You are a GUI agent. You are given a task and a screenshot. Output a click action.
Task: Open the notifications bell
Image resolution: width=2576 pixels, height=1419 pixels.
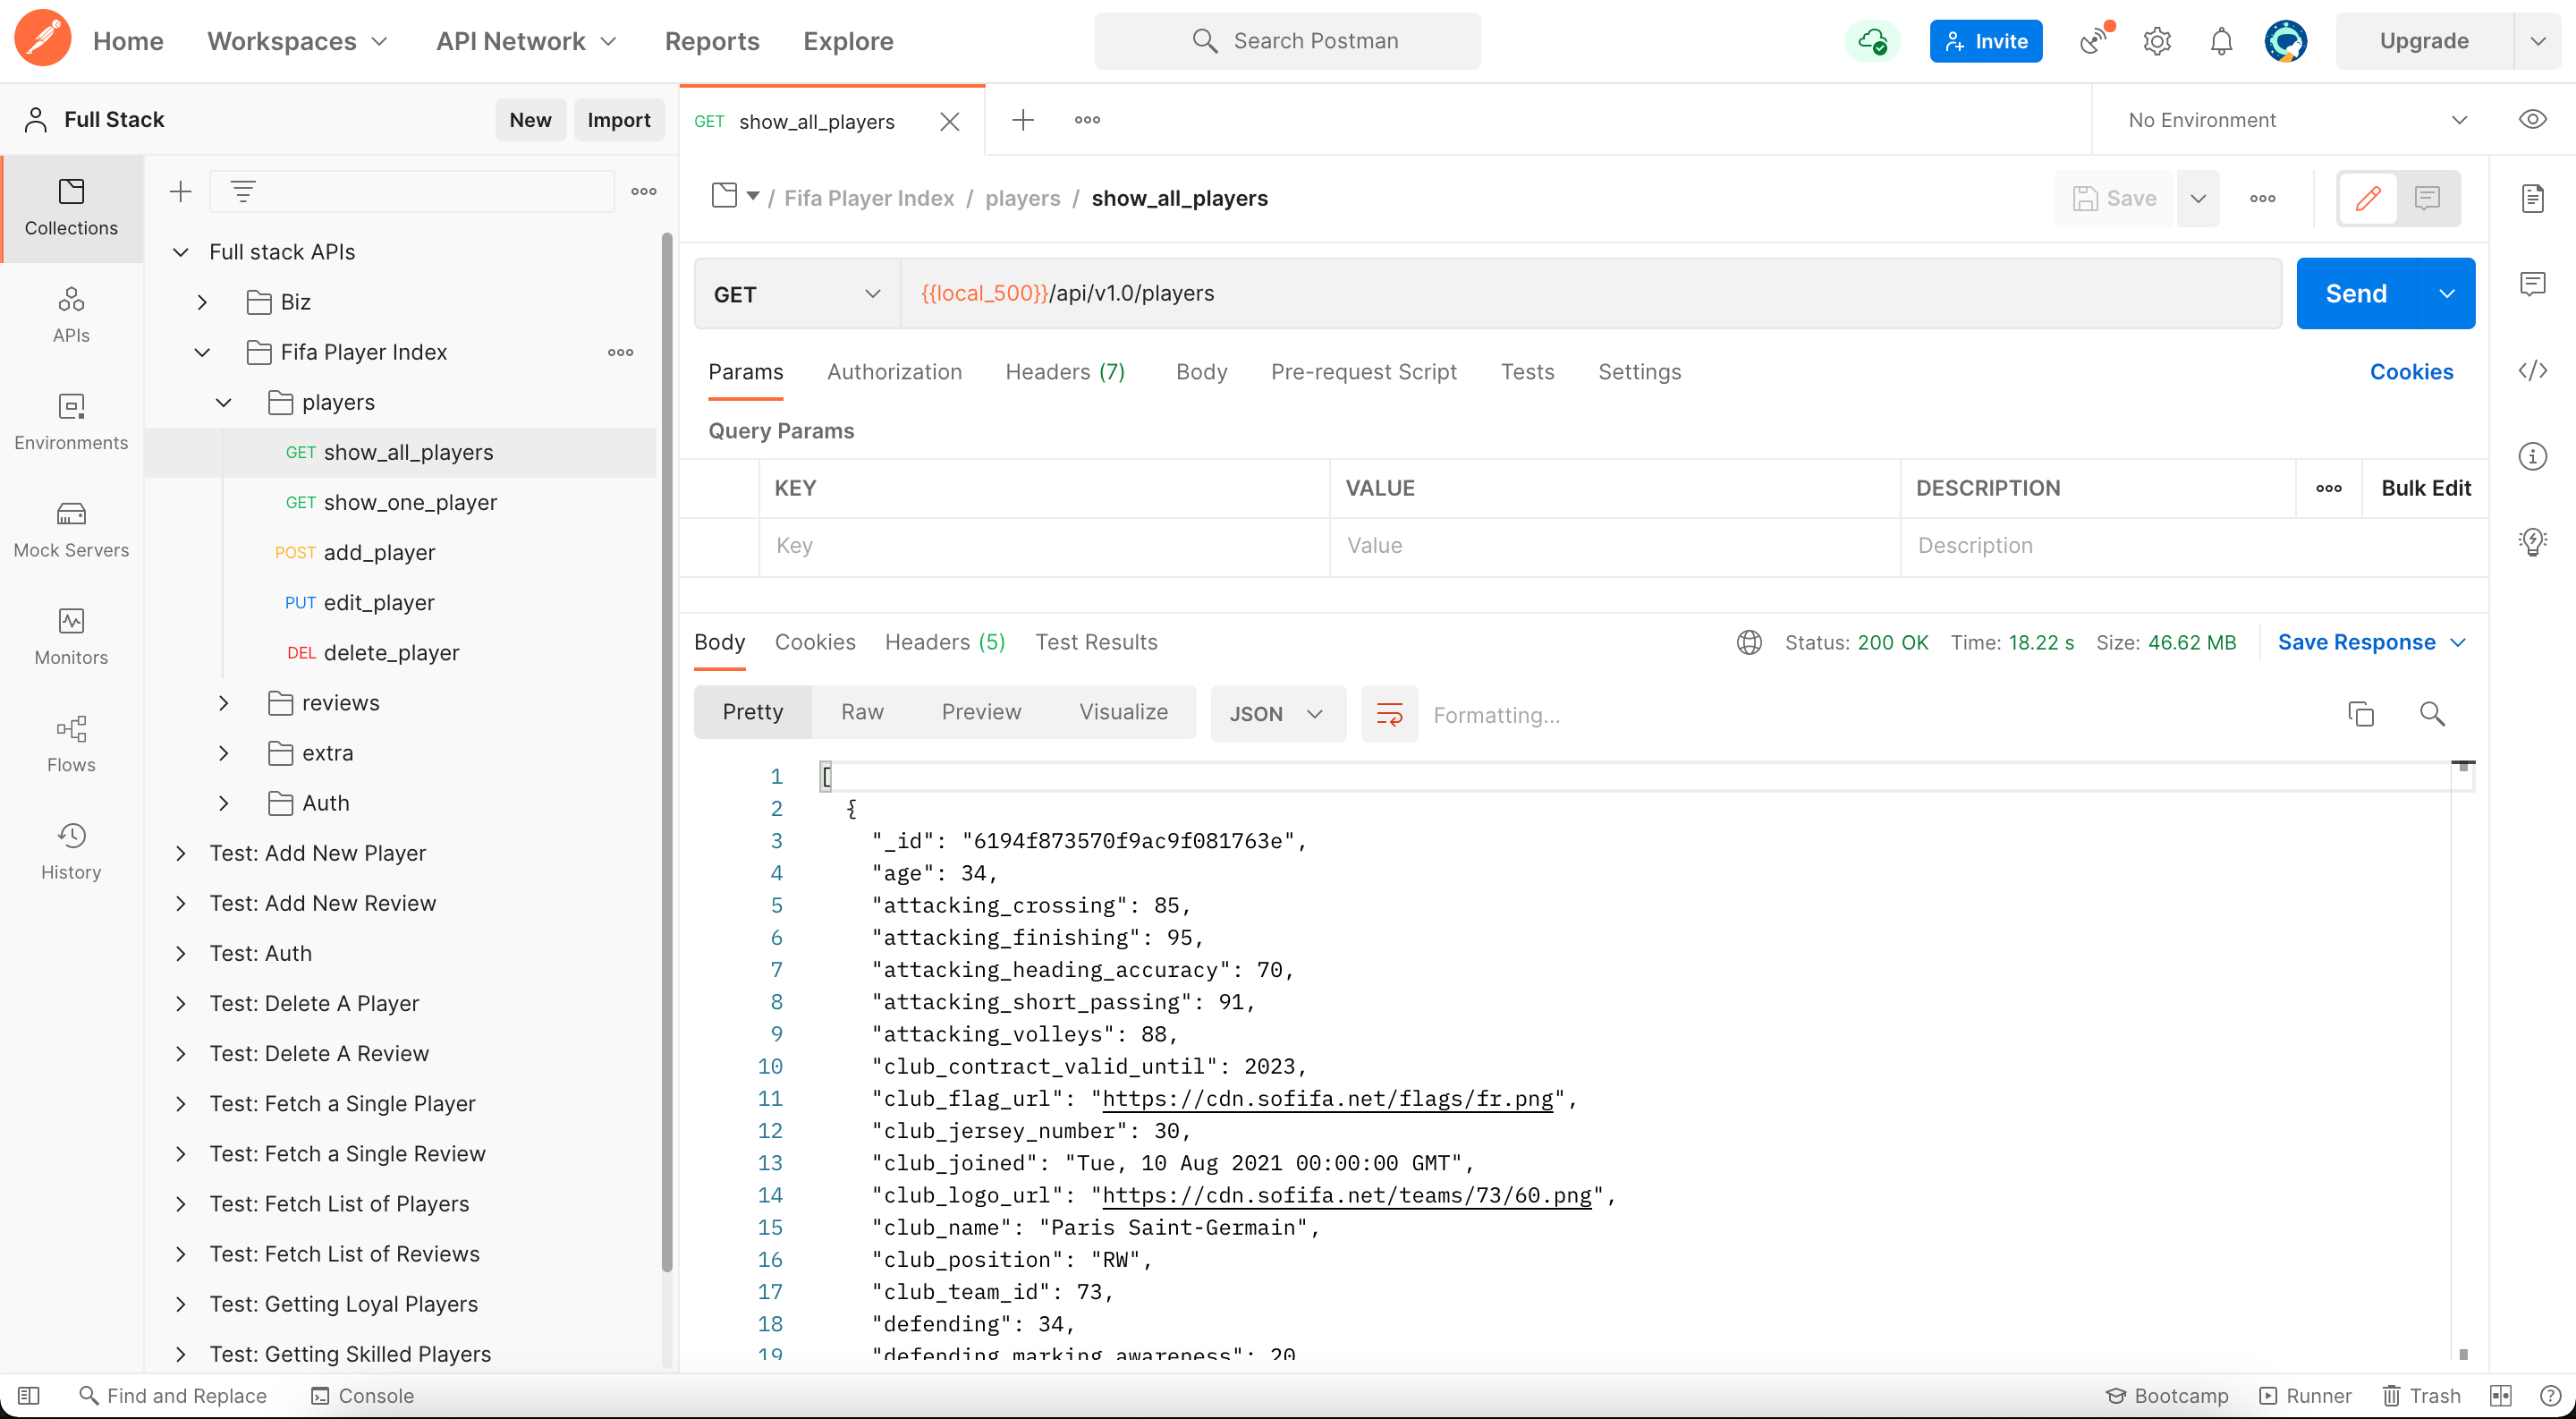point(2221,41)
